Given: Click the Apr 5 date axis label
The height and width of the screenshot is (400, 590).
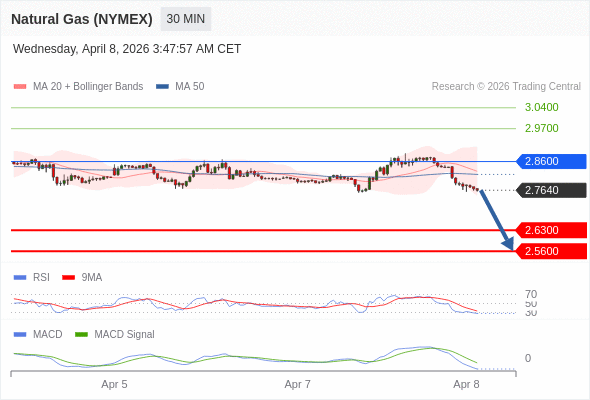Looking at the screenshot, I should (114, 385).
